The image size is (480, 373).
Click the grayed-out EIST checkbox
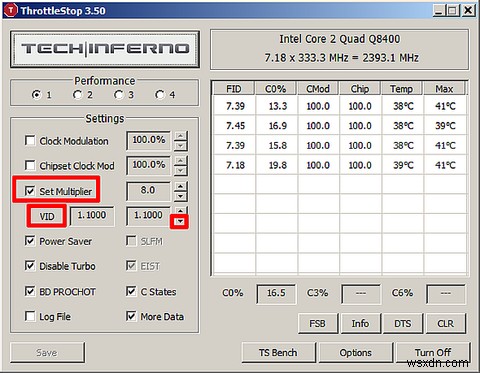tap(131, 266)
